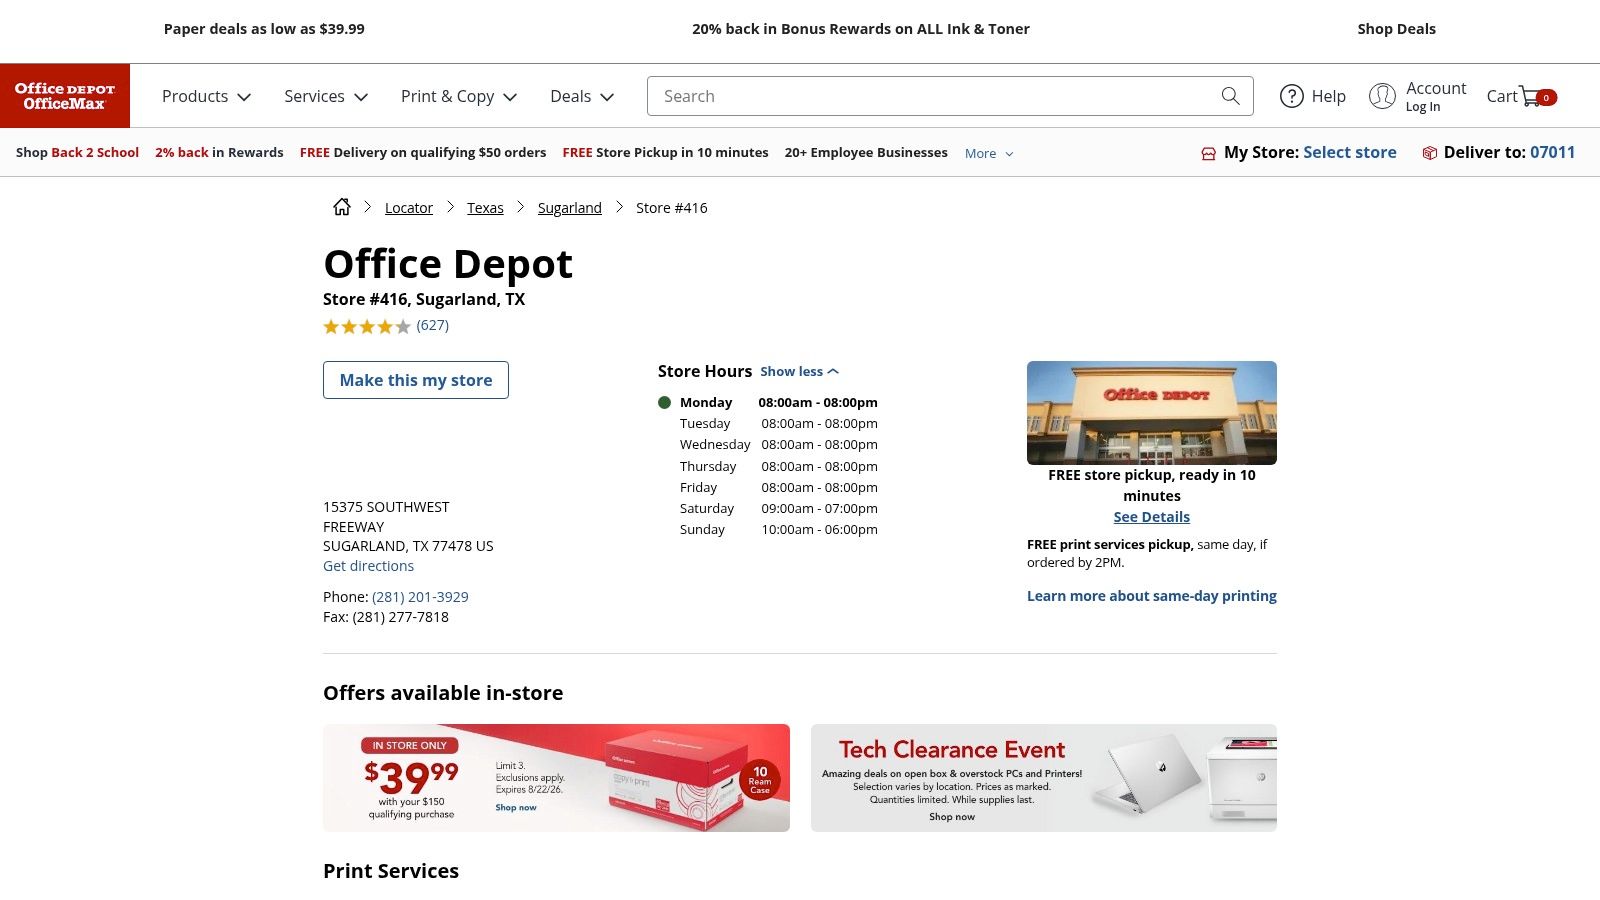Go to Sugarland breadcrumb
Screen dimensions: 1600x900
tap(570, 208)
